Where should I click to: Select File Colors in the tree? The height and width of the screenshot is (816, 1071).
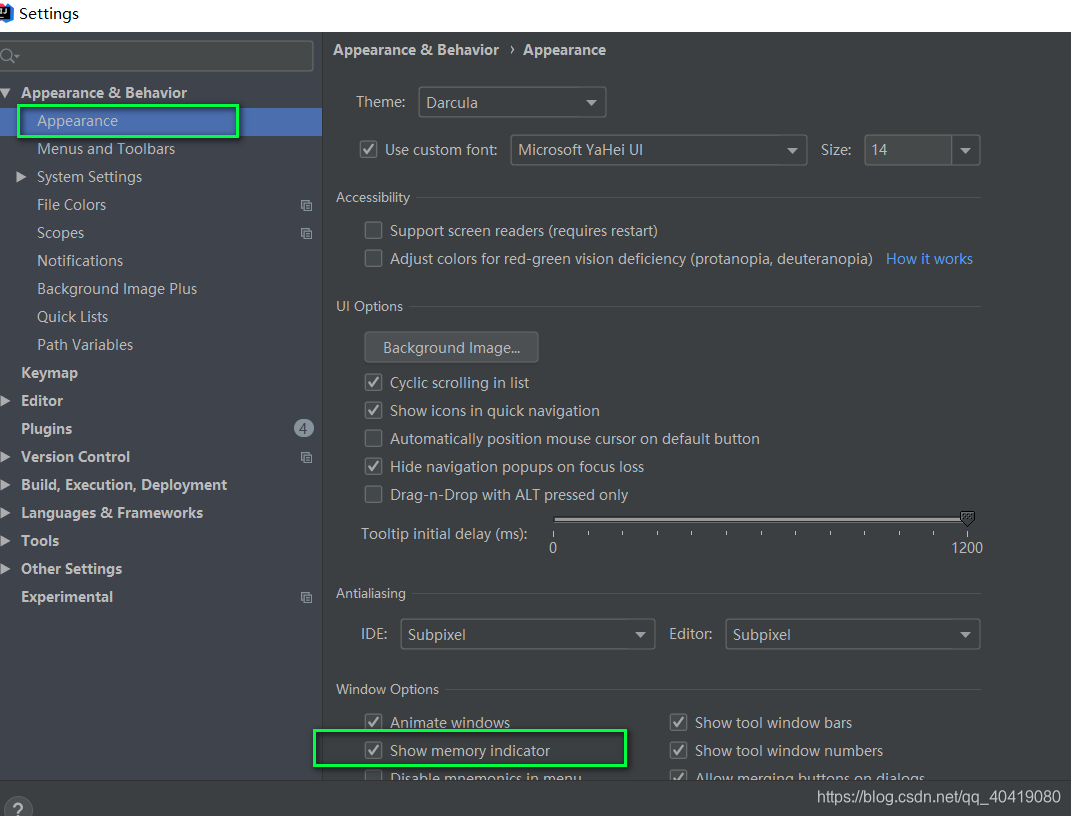point(72,205)
